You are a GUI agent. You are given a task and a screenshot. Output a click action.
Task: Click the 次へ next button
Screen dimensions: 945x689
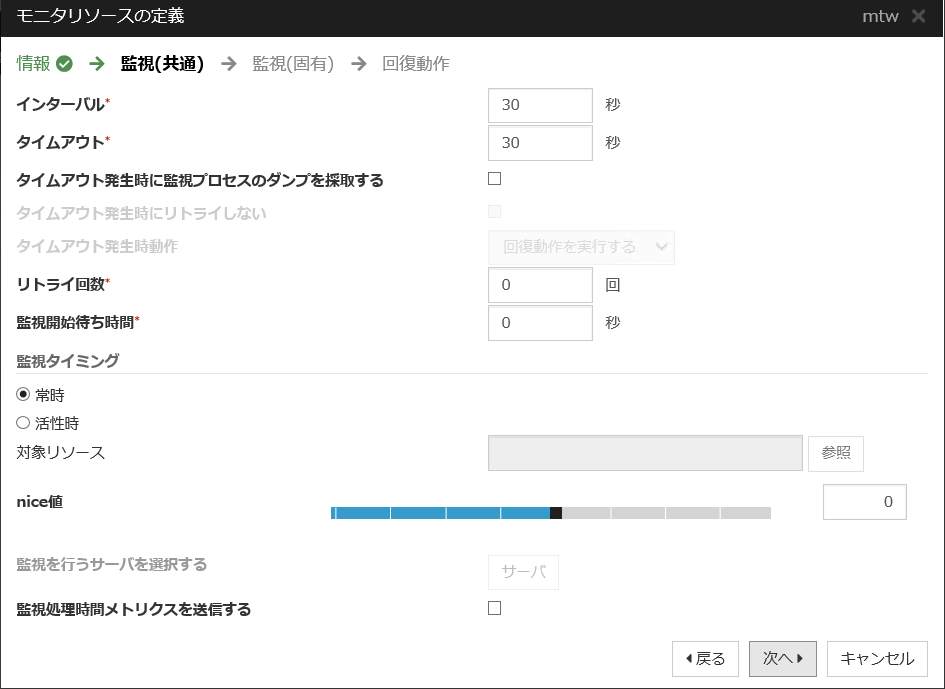[x=782, y=659]
